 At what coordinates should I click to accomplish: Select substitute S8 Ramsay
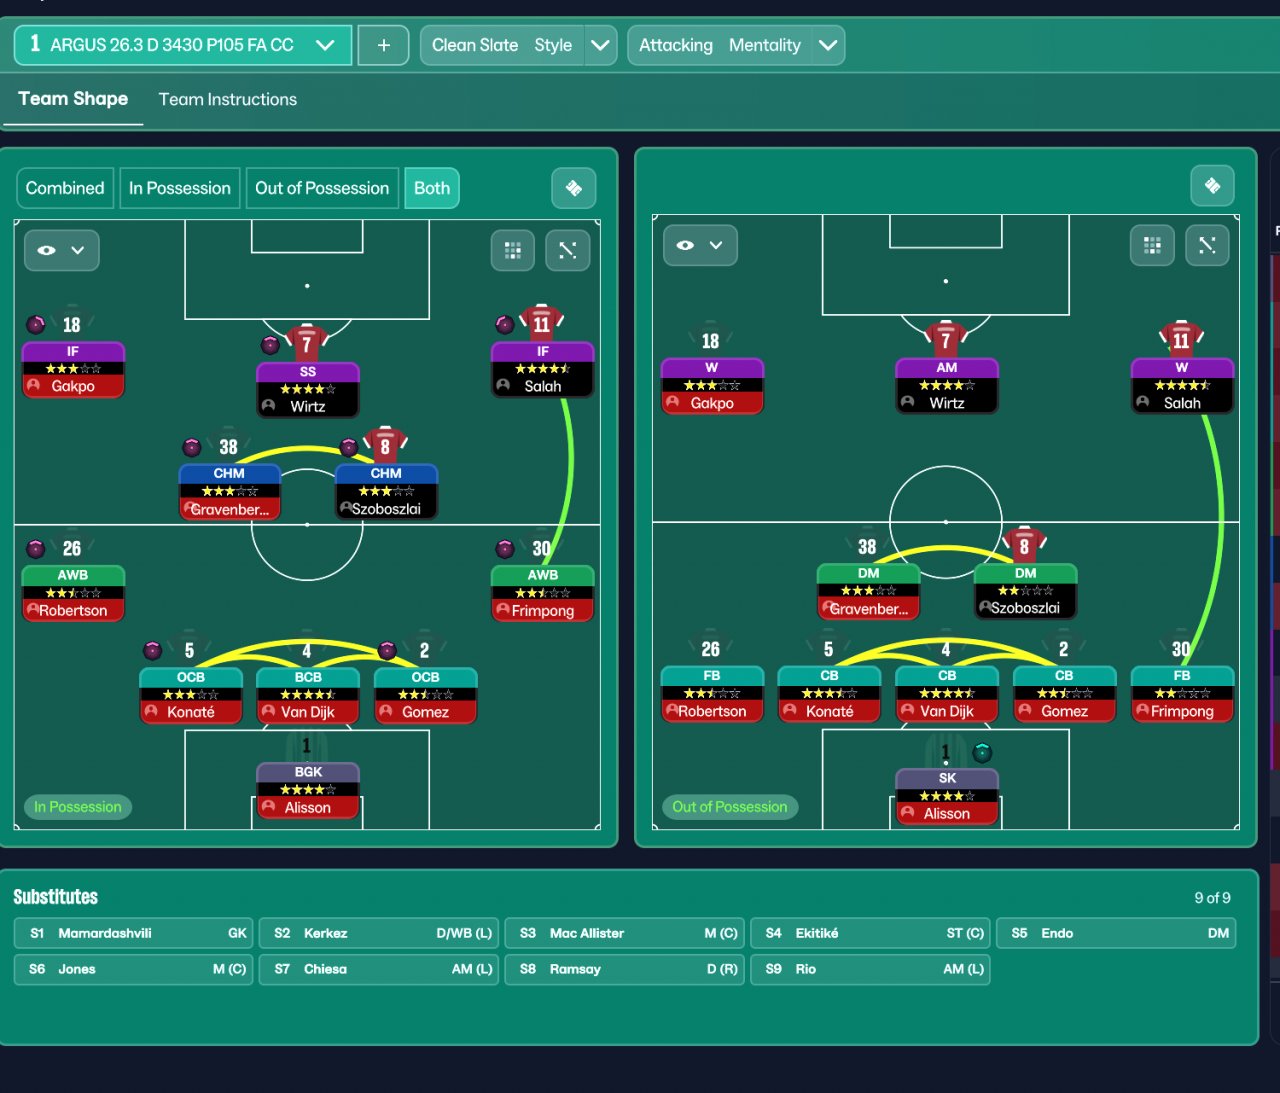[x=625, y=969]
